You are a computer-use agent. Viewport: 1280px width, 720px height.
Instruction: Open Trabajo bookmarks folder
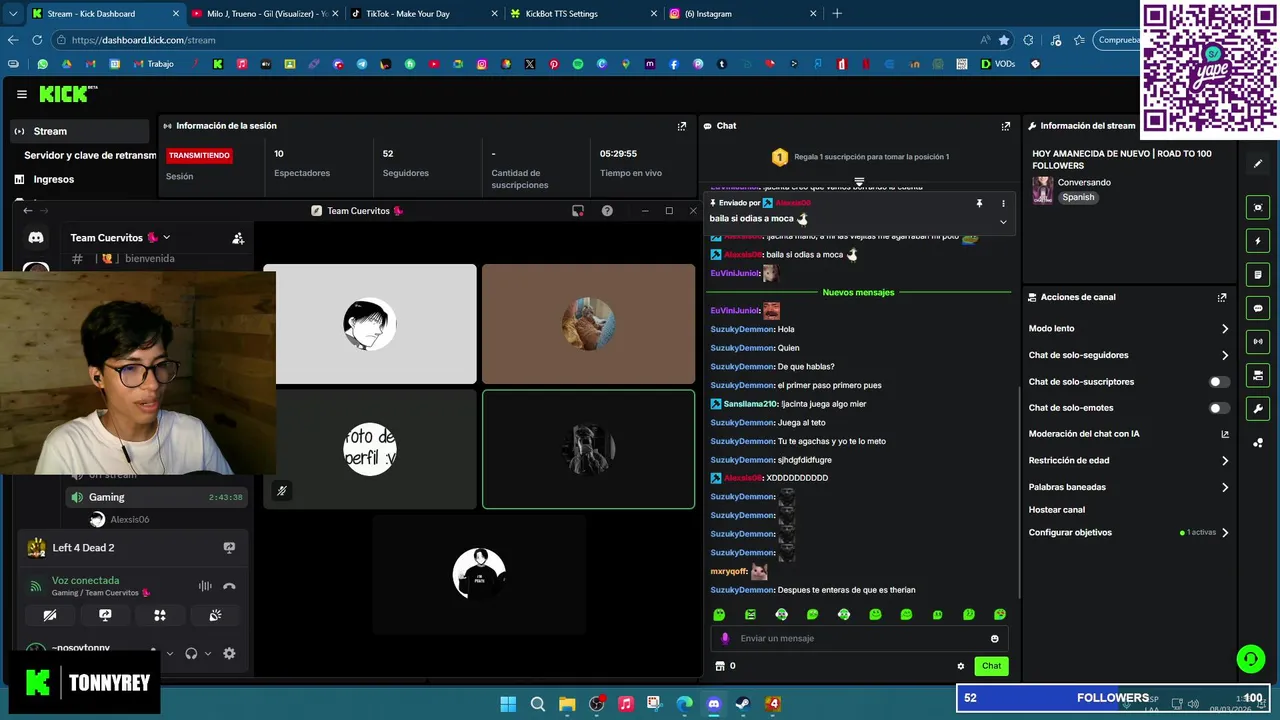(152, 64)
